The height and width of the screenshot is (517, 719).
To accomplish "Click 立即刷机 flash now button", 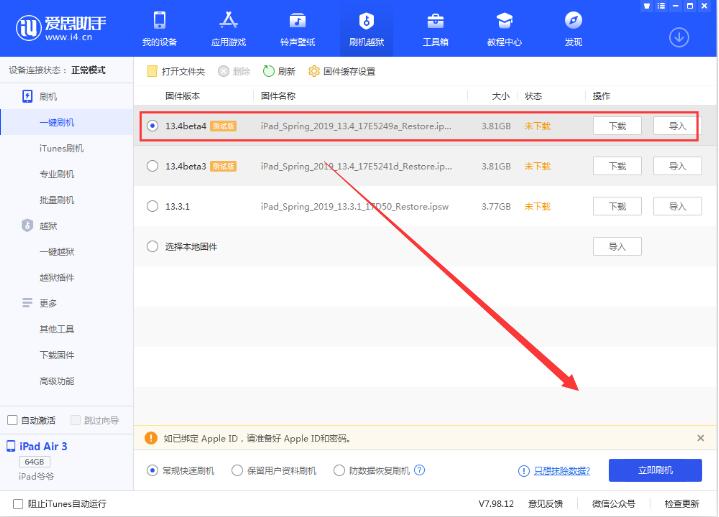I will pyautogui.click(x=655, y=470).
